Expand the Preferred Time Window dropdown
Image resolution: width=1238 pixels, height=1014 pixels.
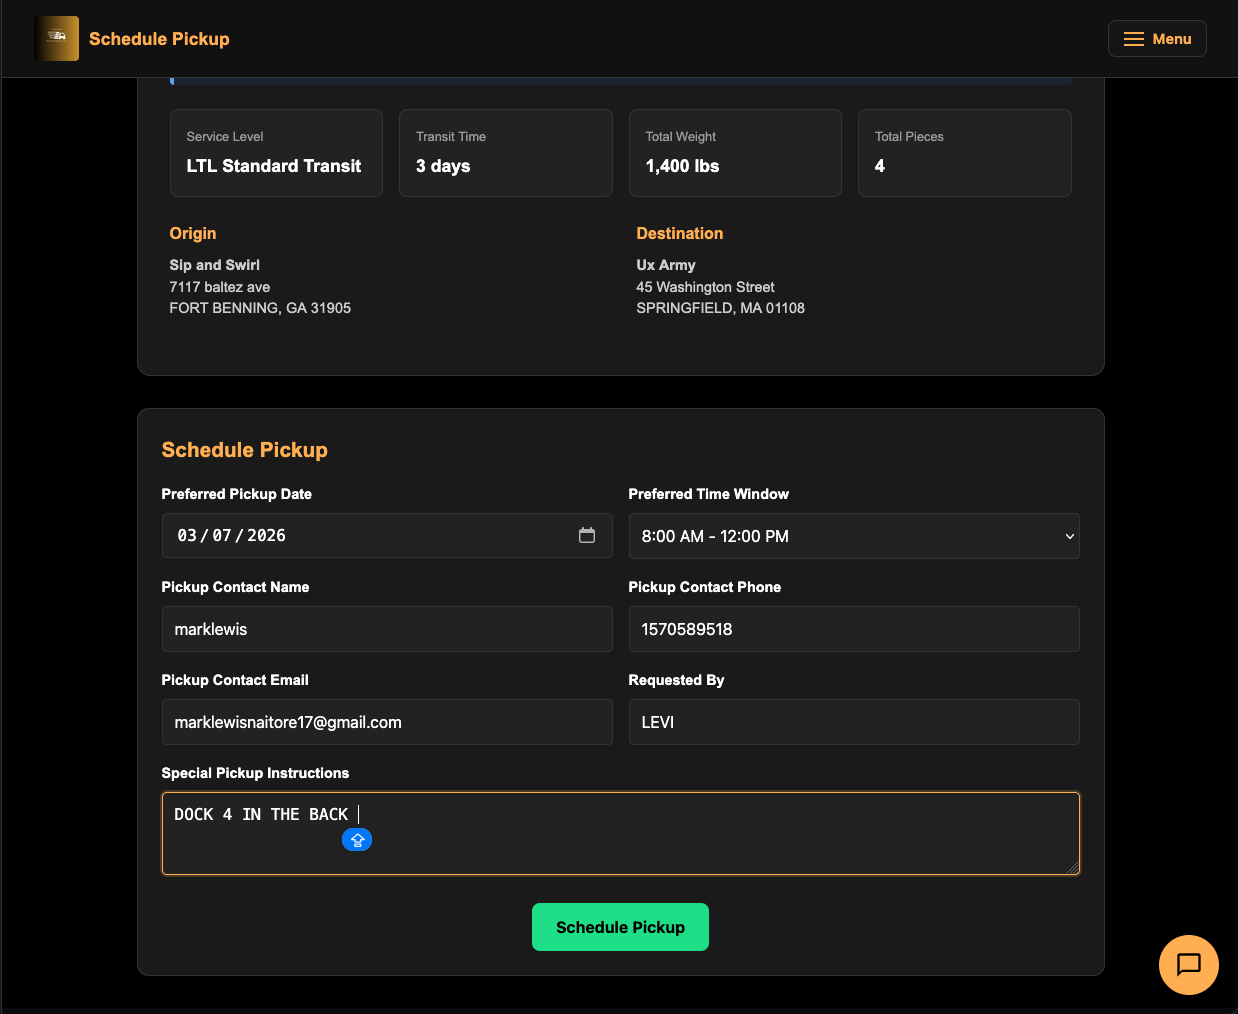[x=853, y=536]
